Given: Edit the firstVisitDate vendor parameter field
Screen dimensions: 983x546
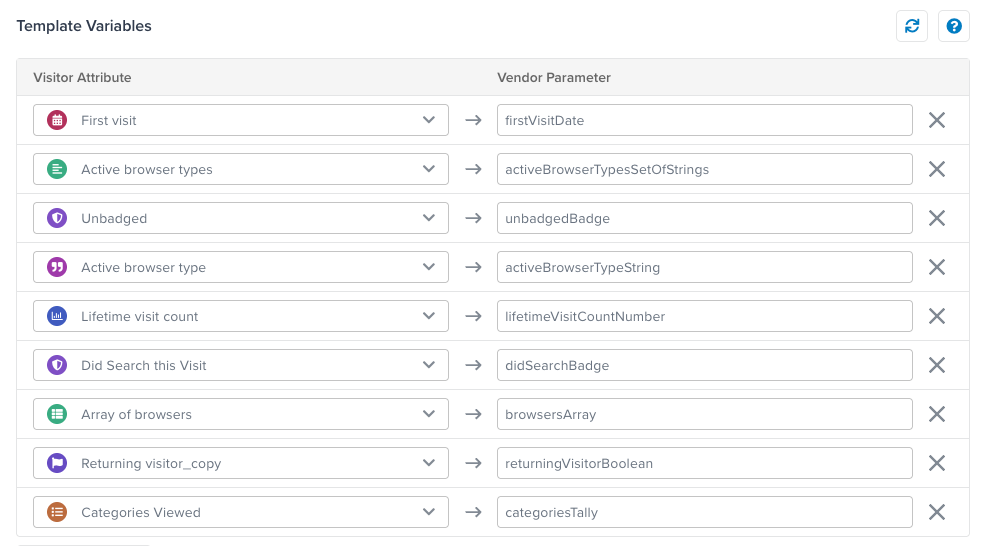Looking at the screenshot, I should click(x=705, y=120).
